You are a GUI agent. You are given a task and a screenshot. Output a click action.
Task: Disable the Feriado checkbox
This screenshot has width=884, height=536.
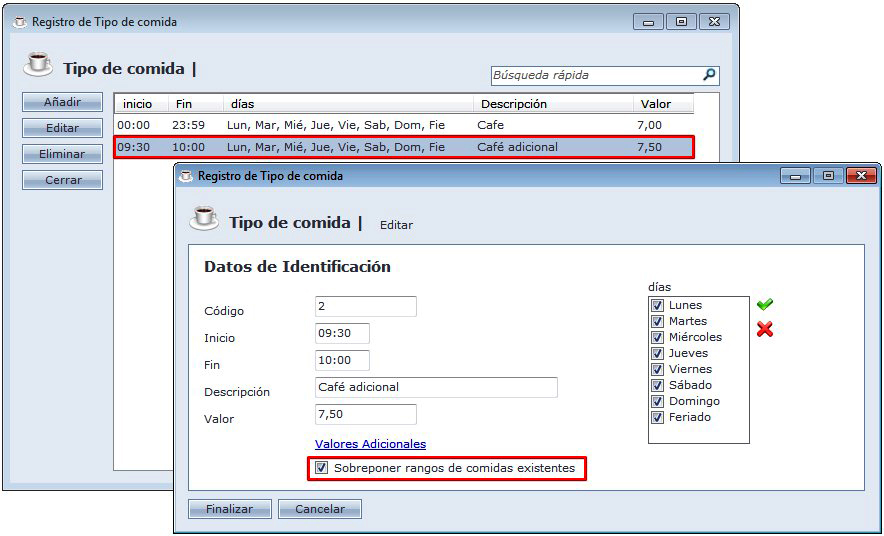coord(658,417)
